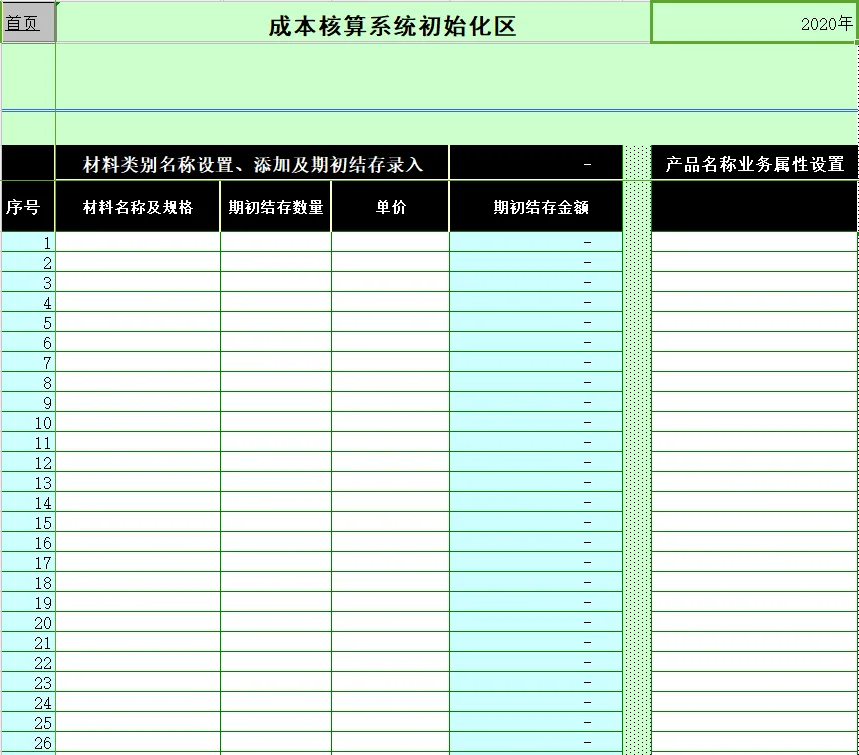Click the product name cell in row 19
The image size is (859, 755).
click(x=754, y=602)
